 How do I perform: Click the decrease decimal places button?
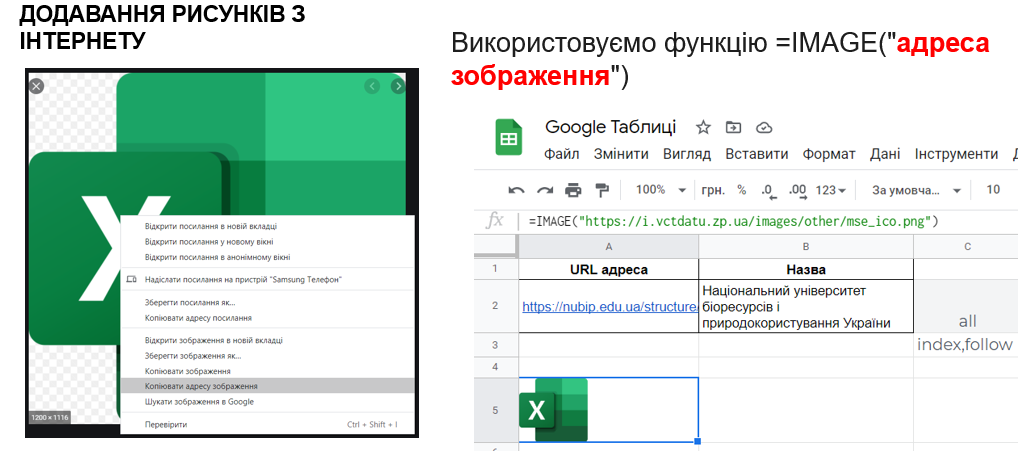[x=767, y=190]
